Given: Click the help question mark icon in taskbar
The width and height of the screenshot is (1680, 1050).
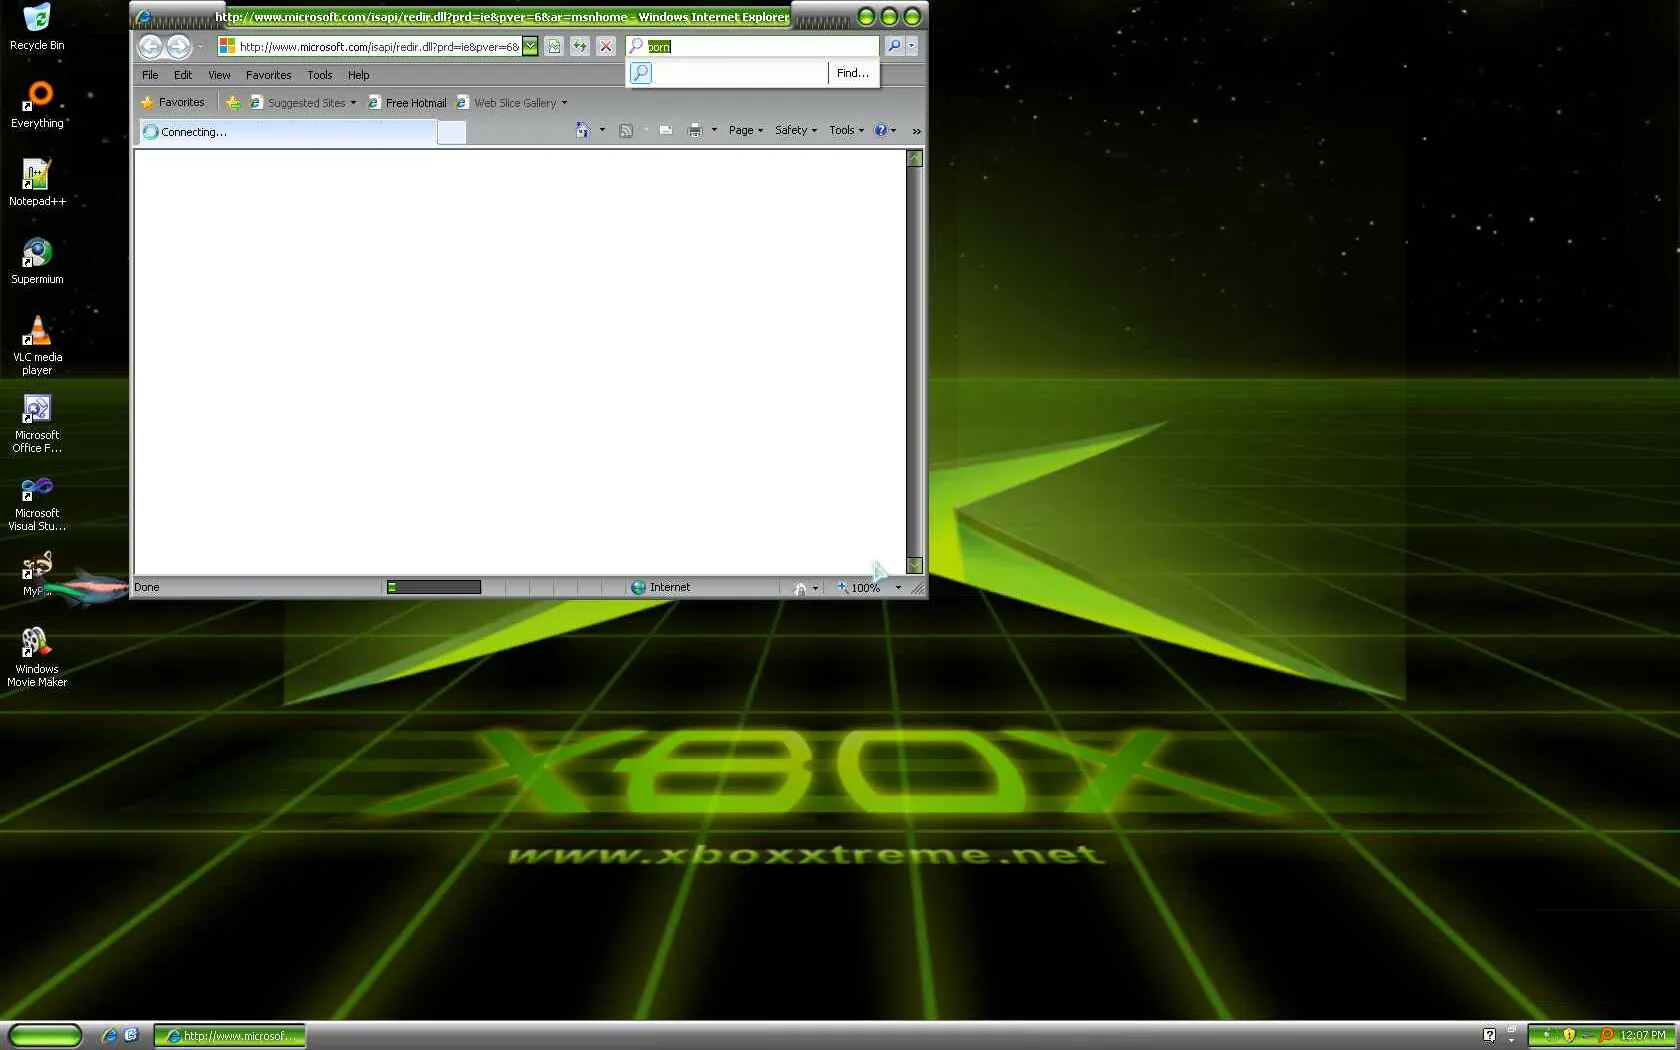Looking at the screenshot, I should (x=1489, y=1035).
